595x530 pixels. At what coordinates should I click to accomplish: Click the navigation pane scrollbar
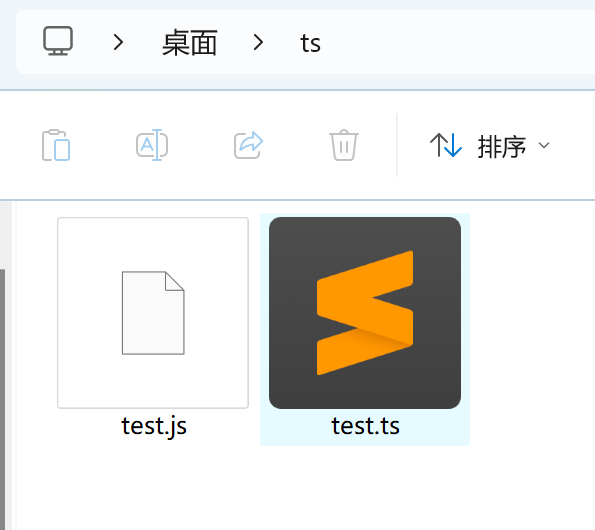(2, 398)
